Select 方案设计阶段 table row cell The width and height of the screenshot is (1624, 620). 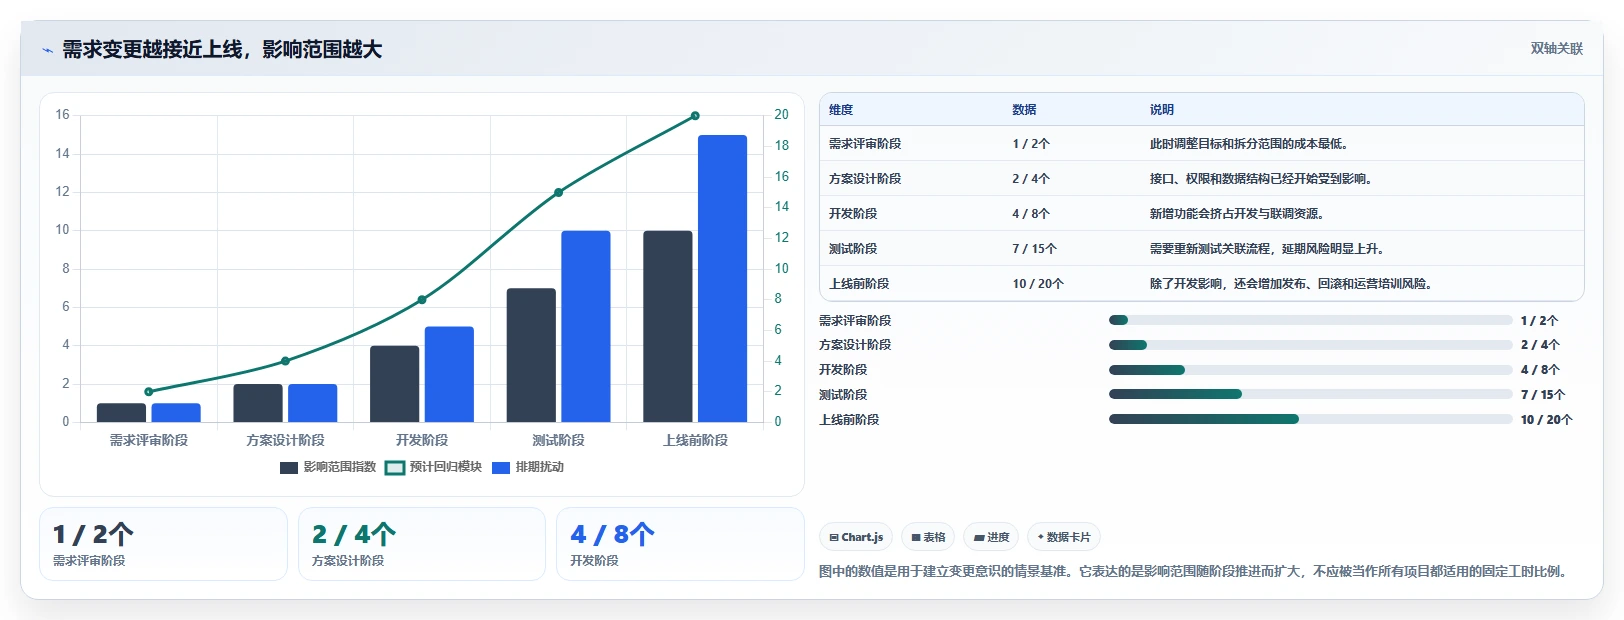pyautogui.click(x=865, y=179)
